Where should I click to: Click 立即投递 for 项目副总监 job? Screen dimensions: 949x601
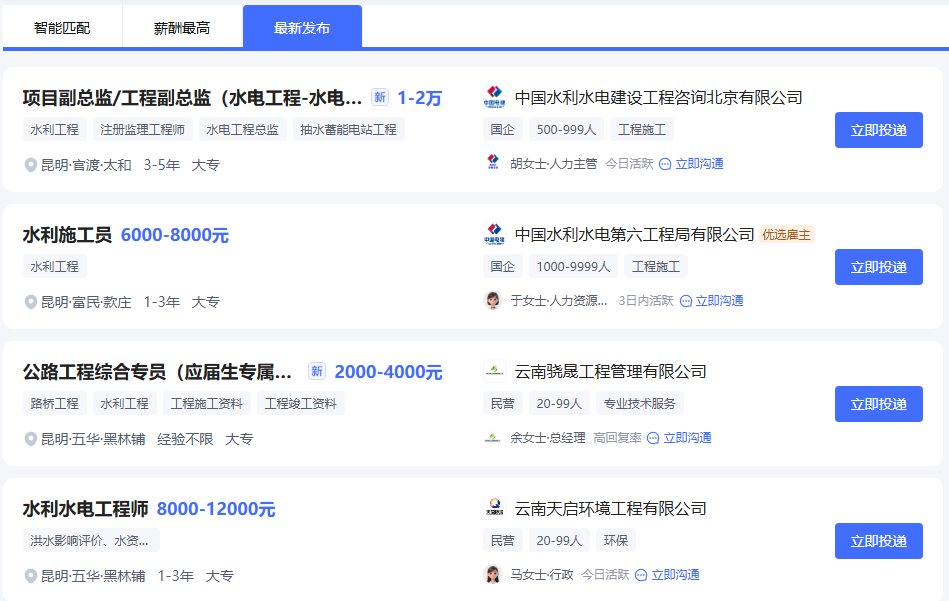(x=878, y=130)
